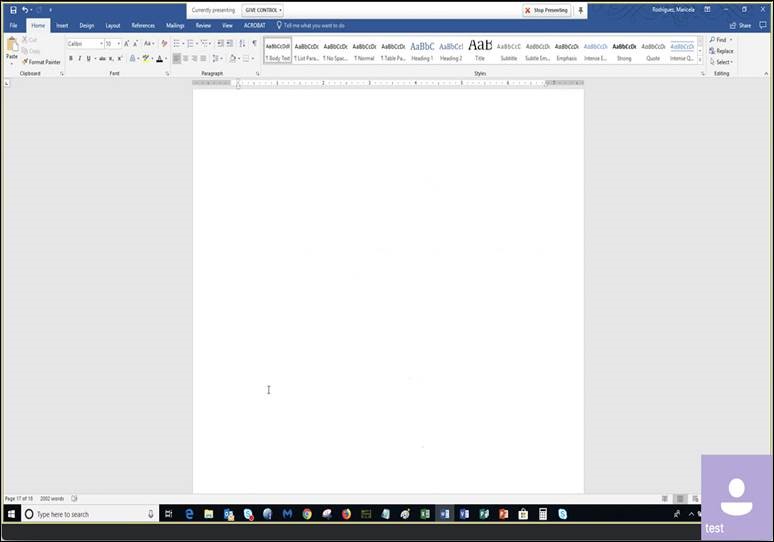Open the font name dropdown showing Calibri
The image size is (774, 542).
click(84, 44)
